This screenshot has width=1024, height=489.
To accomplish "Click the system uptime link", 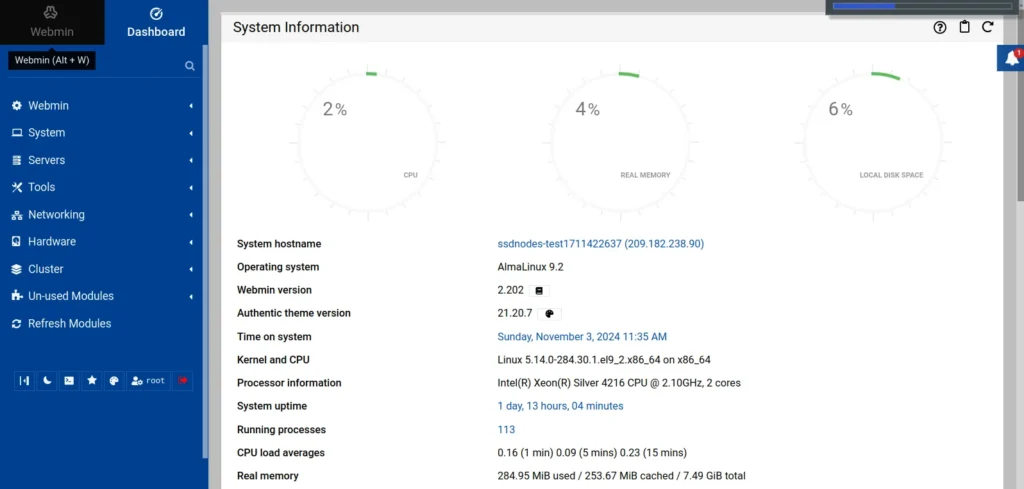I will pos(560,406).
